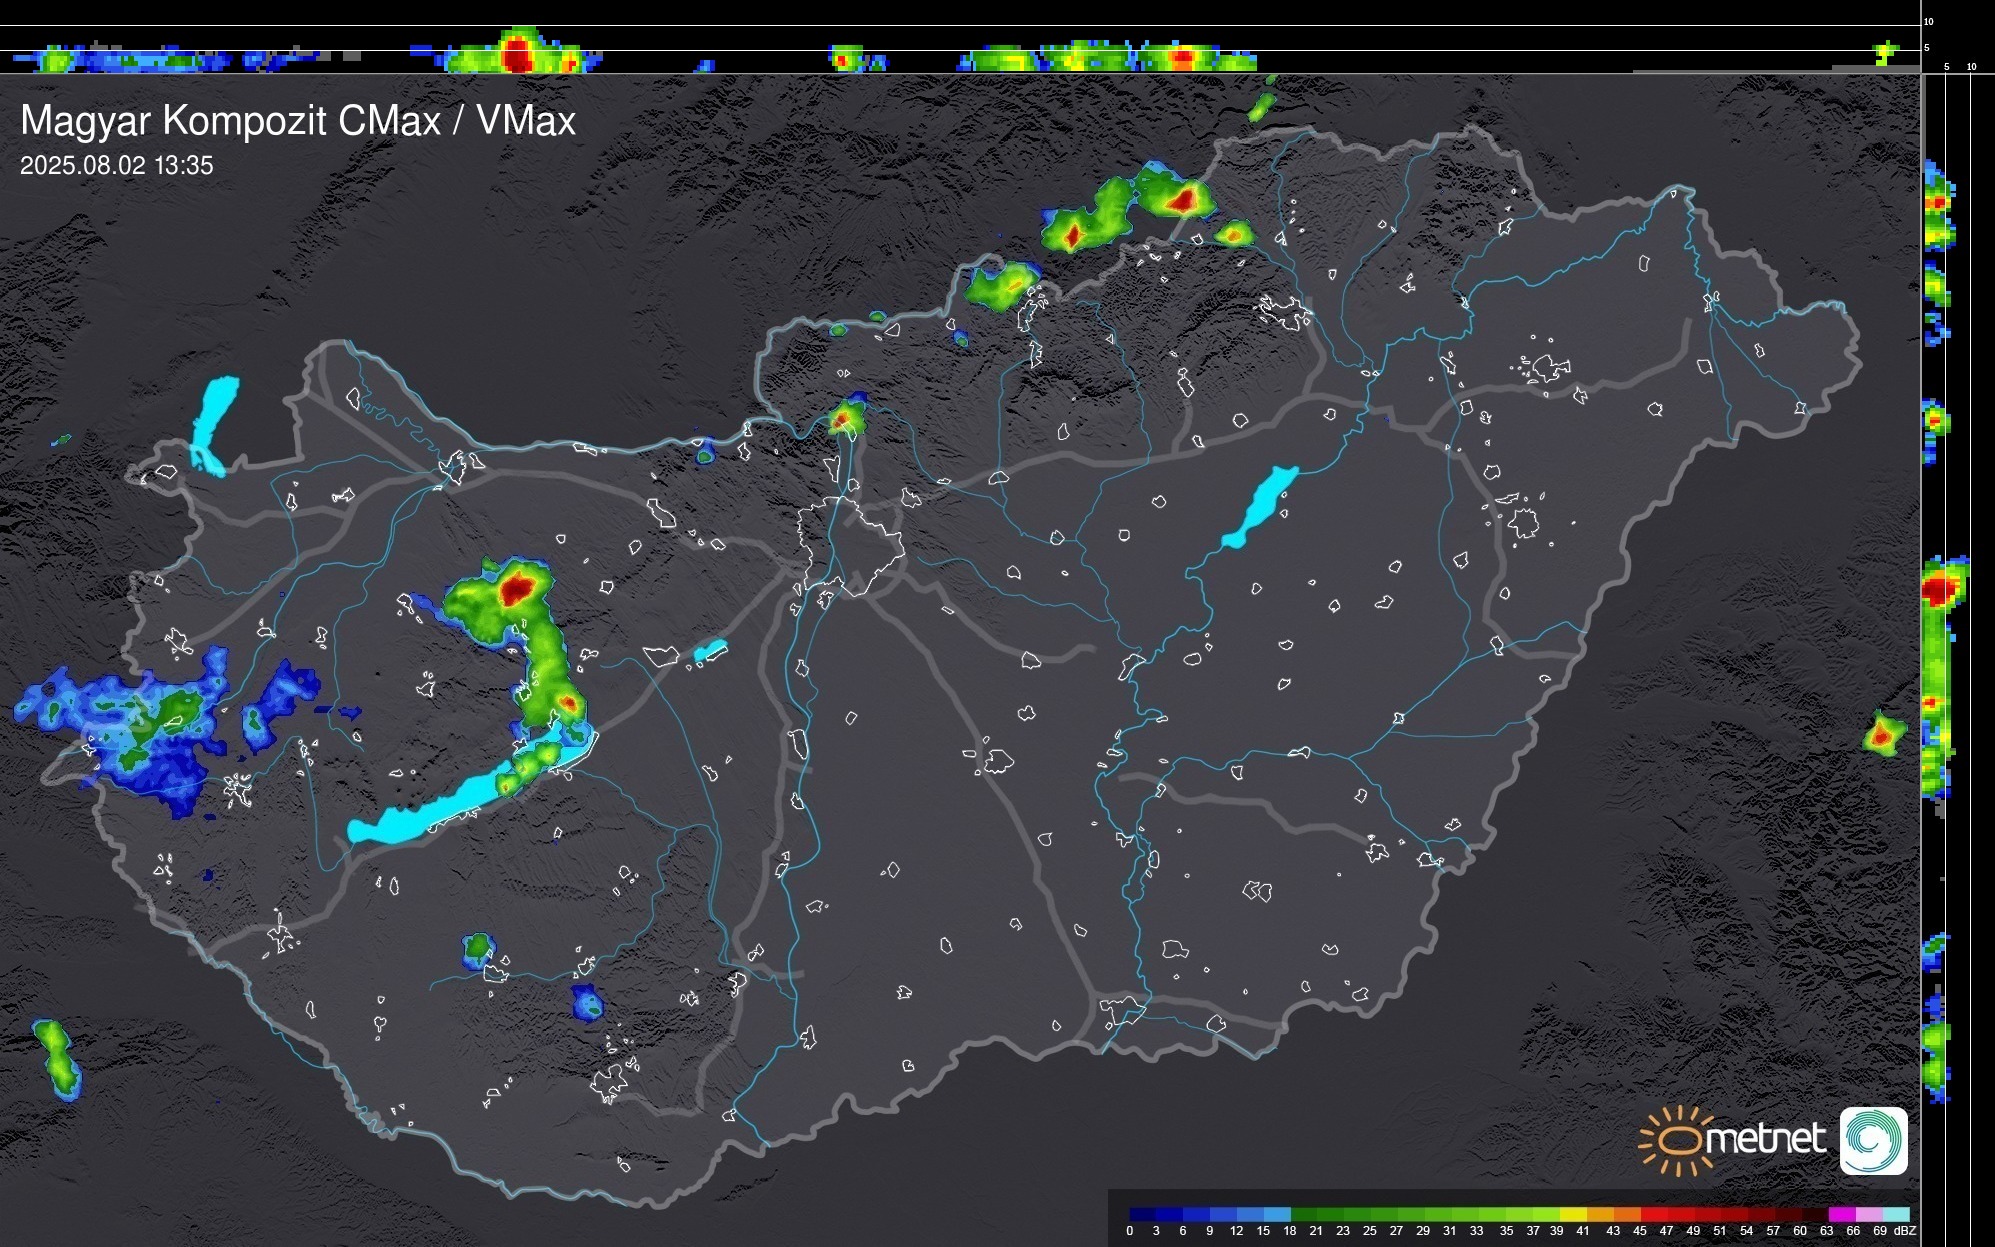Click the dBZ unit label in legend
The height and width of the screenshot is (1247, 1995).
coord(1905,1231)
